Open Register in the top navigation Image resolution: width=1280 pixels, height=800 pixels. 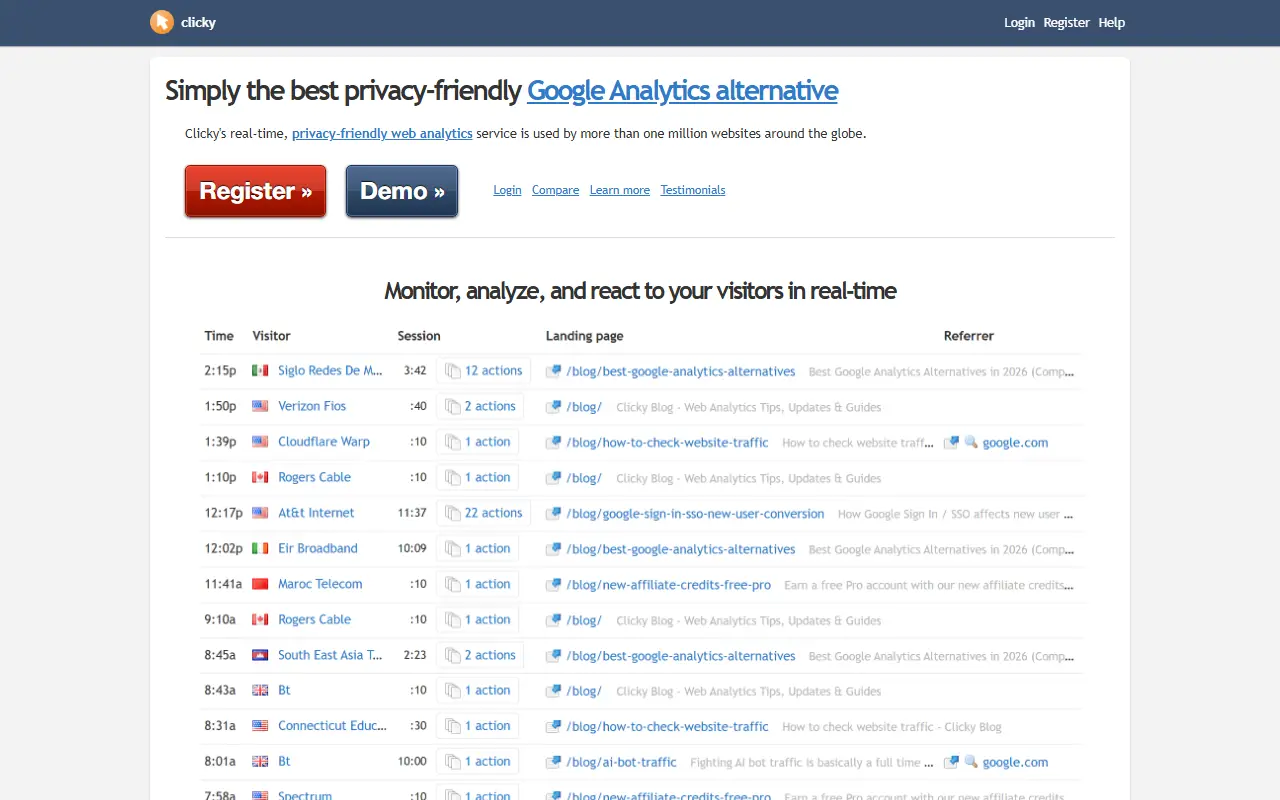(1066, 22)
